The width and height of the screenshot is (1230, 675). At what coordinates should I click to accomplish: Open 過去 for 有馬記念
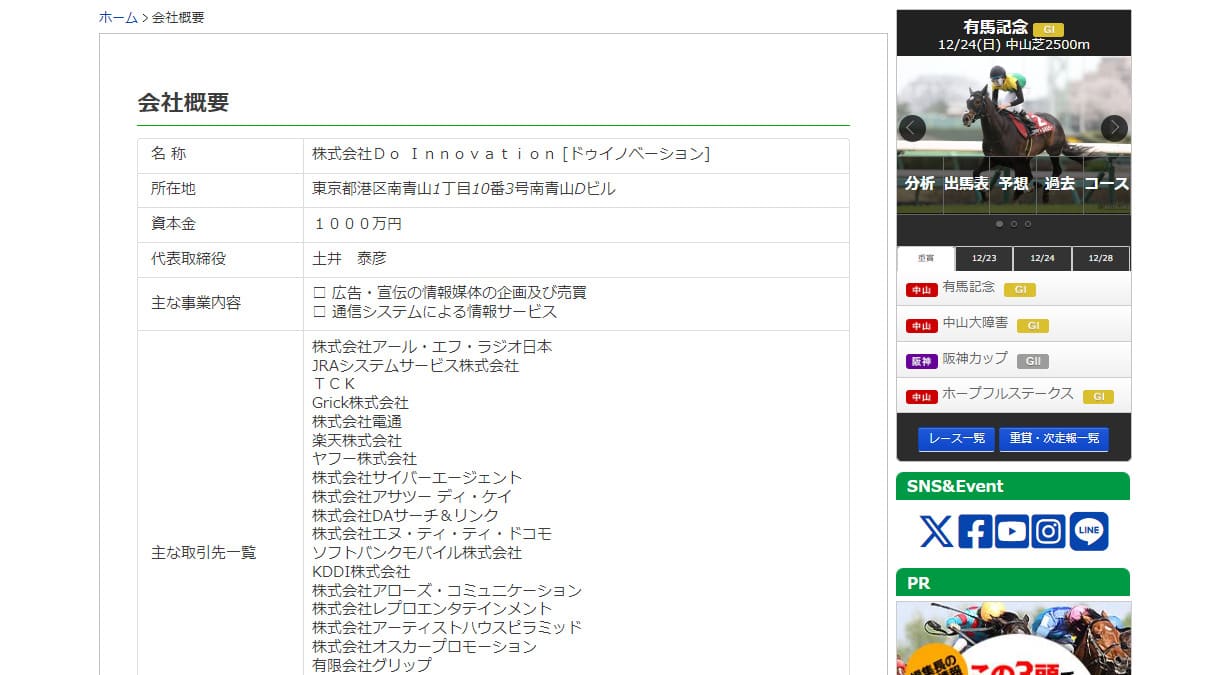coord(1059,184)
